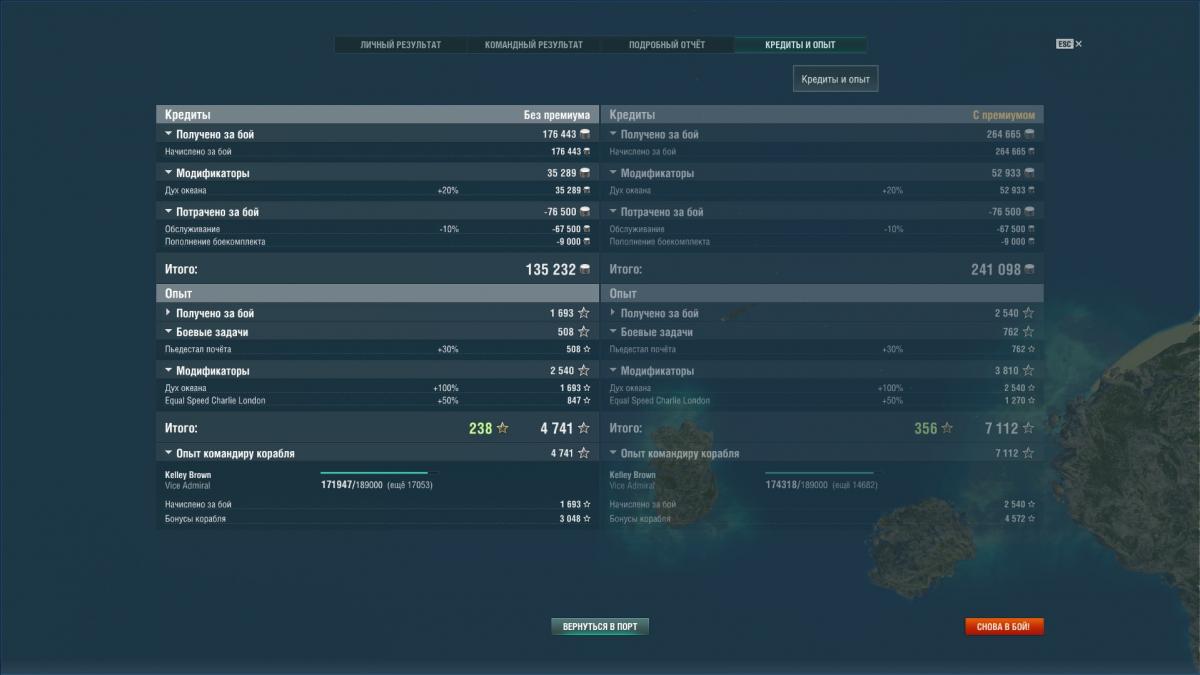Screen dimensions: 1200x675
Task: Click star icon by left Боевые задачи 508
Action: pos(584,332)
